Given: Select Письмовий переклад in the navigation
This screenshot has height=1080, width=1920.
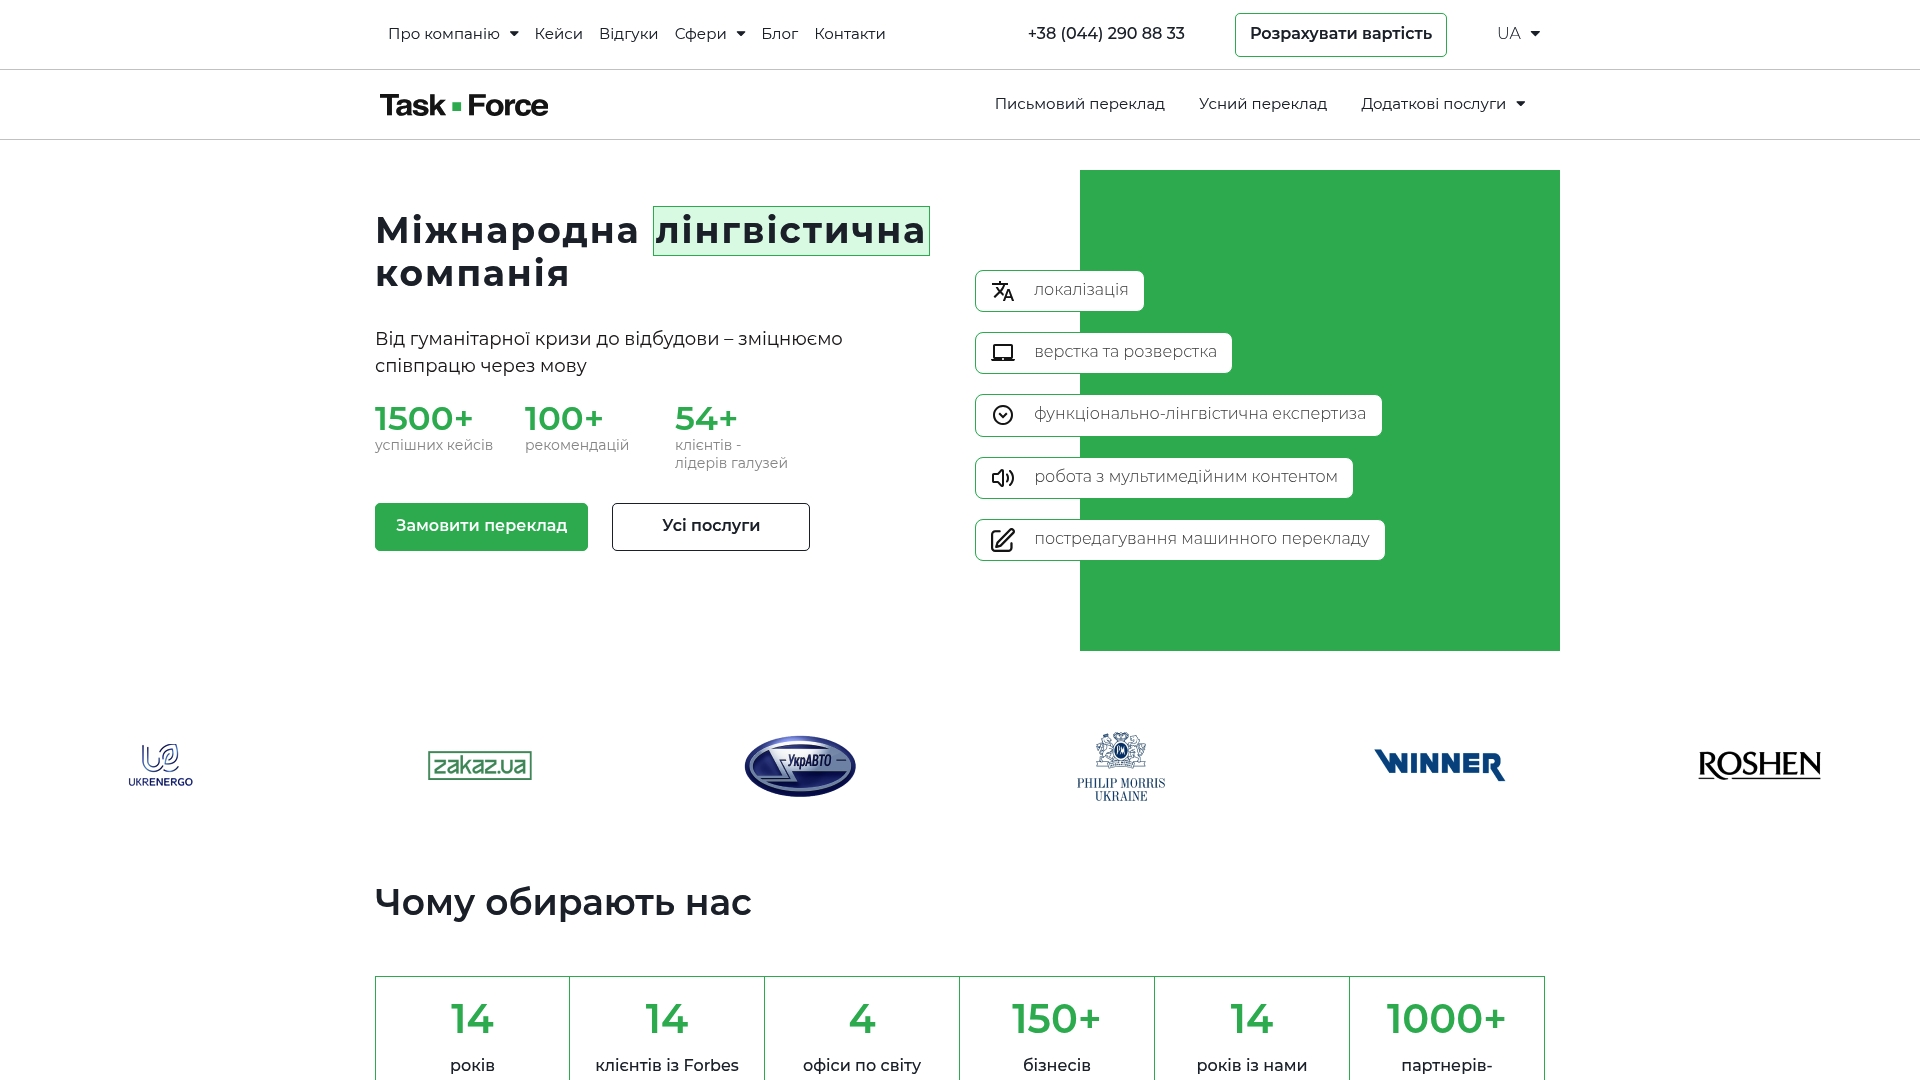Looking at the screenshot, I should coord(1080,104).
